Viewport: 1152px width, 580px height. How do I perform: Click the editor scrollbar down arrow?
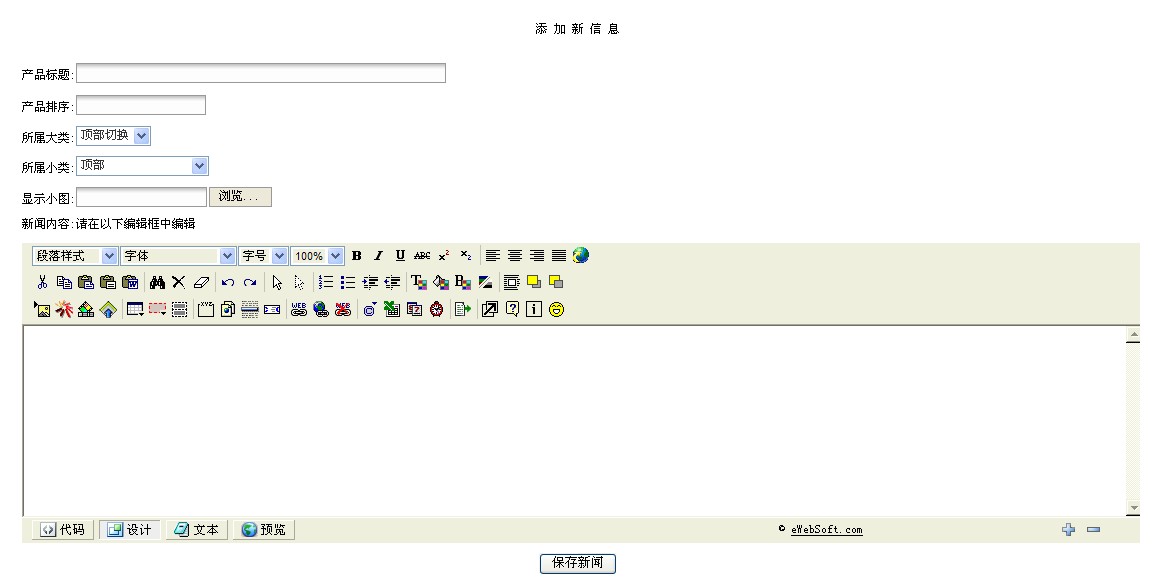pyautogui.click(x=1134, y=507)
